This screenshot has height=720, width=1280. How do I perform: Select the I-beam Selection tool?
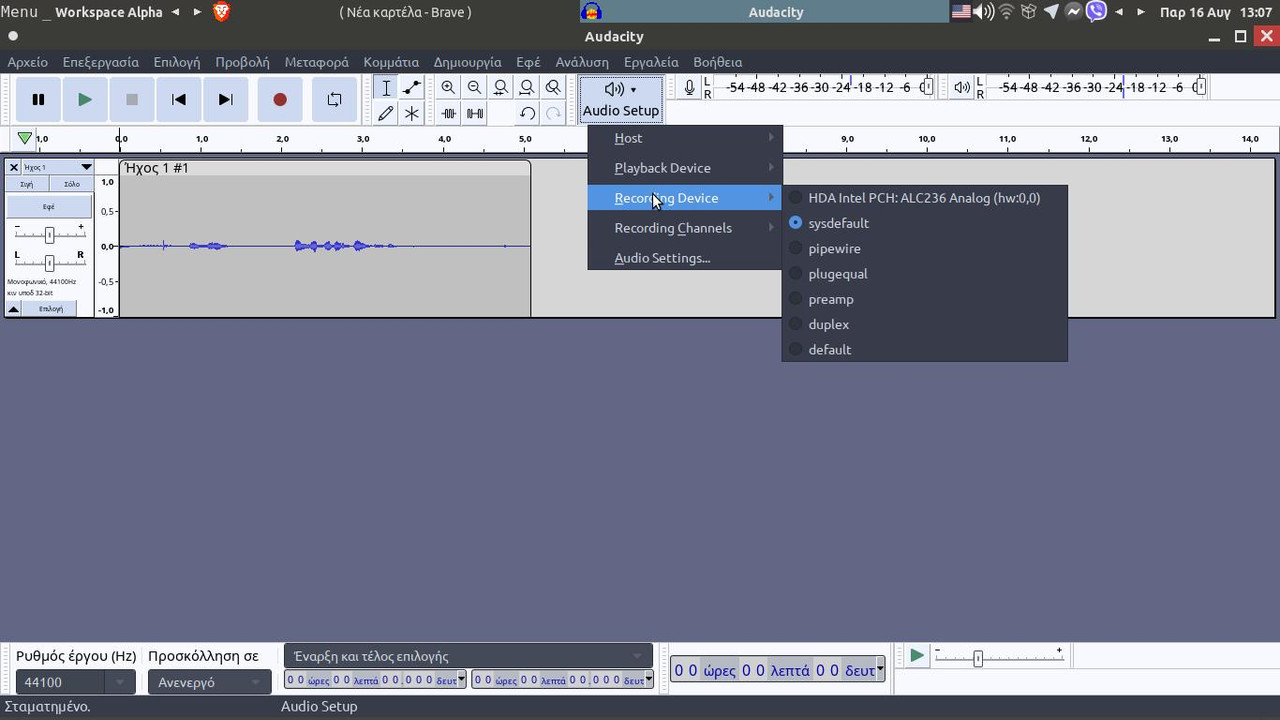click(x=386, y=88)
